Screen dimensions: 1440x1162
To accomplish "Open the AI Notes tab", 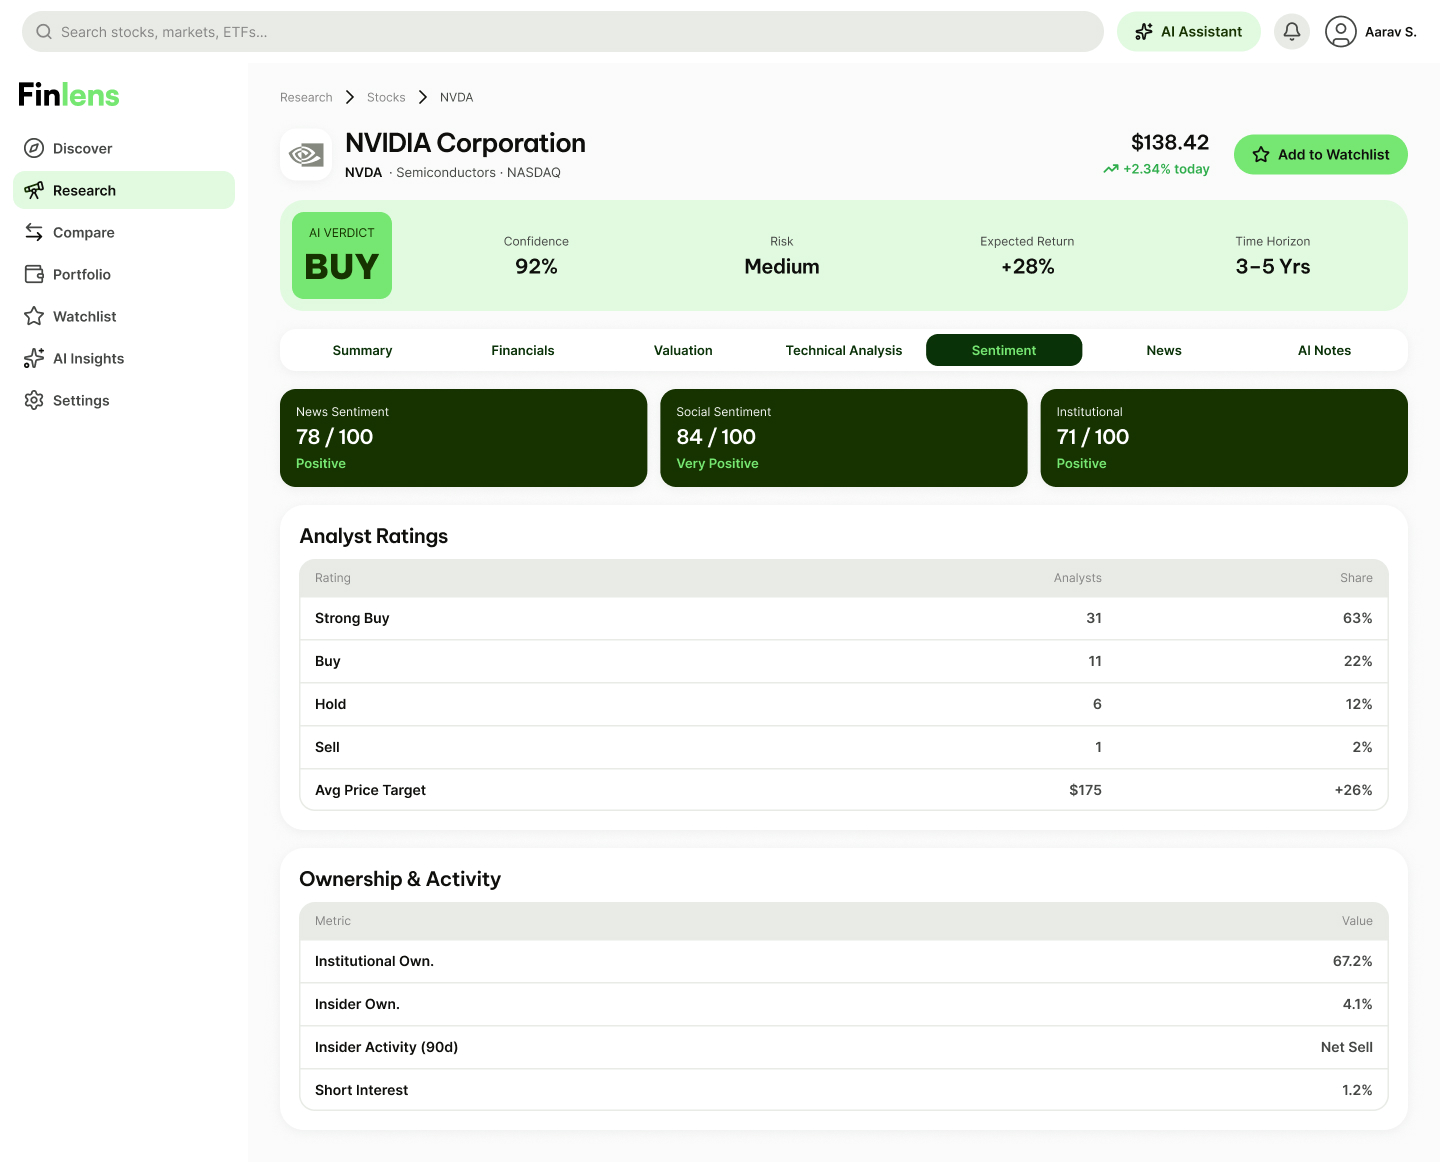I will [1324, 350].
